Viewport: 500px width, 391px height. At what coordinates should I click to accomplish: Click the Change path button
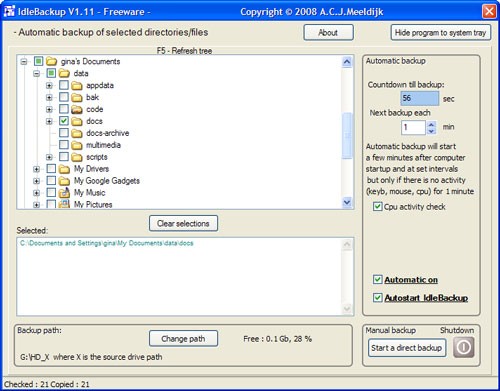coord(183,339)
